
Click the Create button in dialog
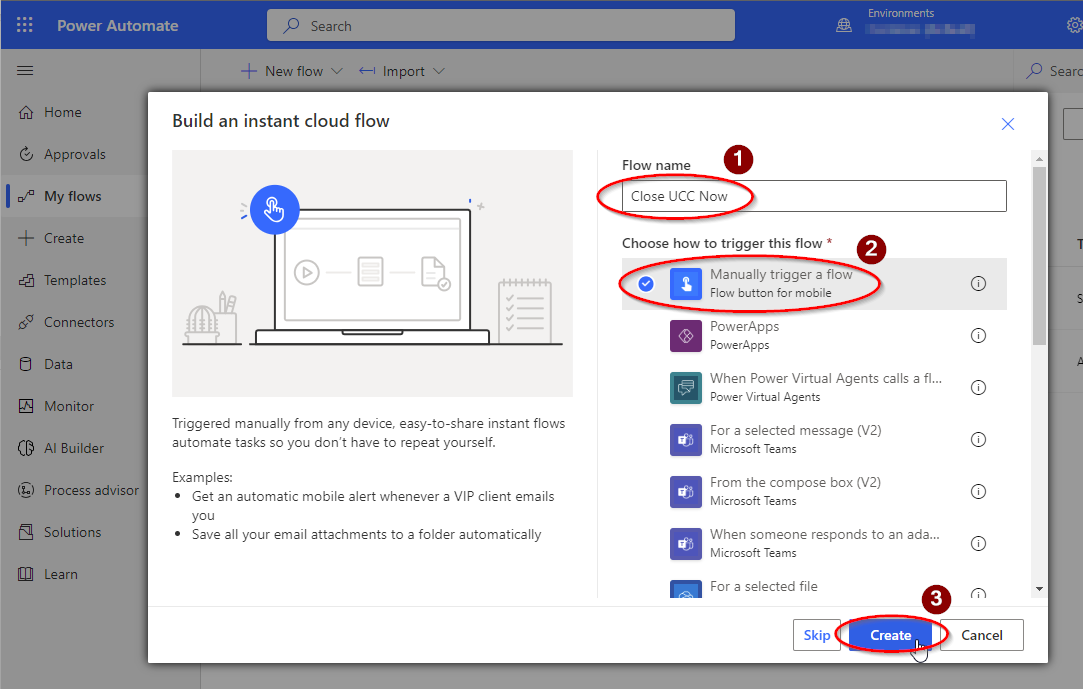click(890, 635)
